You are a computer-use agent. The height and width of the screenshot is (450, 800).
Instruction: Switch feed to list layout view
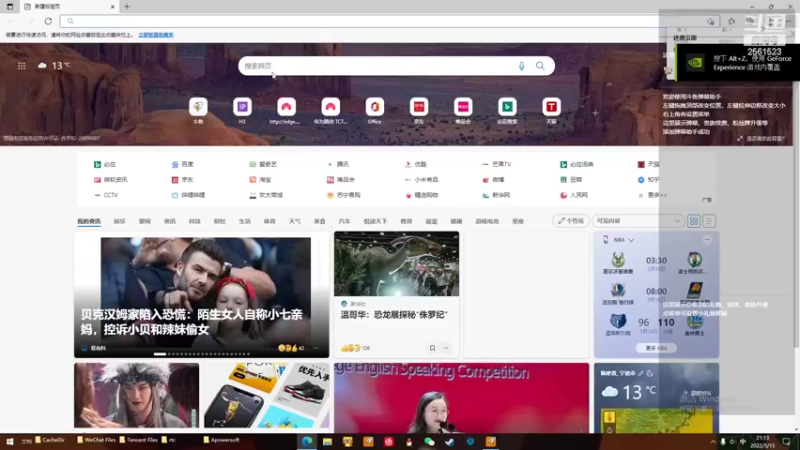709,221
